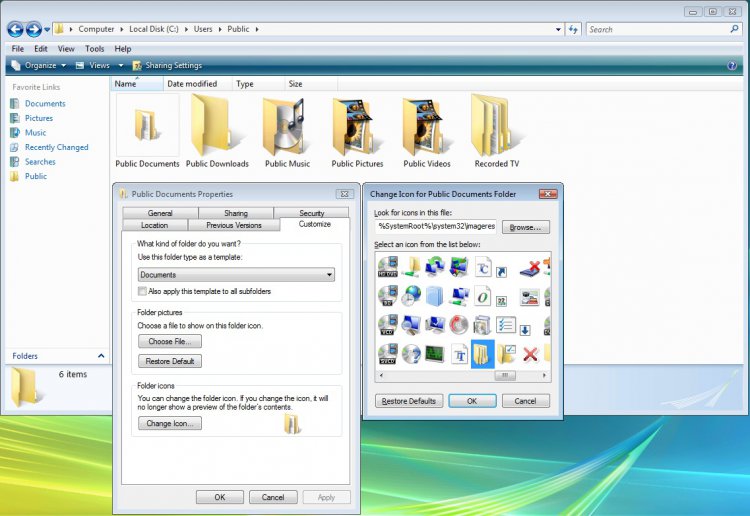Switch to the General tab

(x=160, y=213)
